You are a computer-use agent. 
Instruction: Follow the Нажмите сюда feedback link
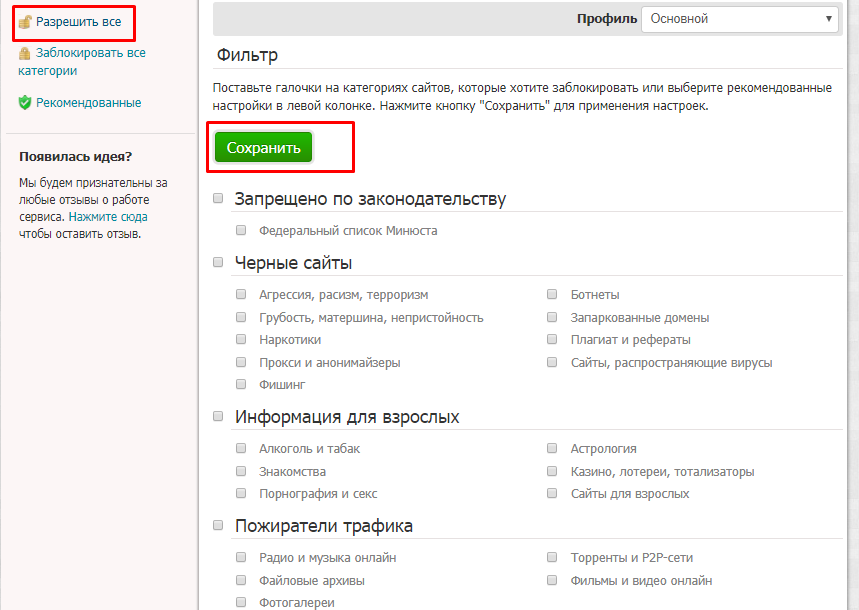click(108, 216)
